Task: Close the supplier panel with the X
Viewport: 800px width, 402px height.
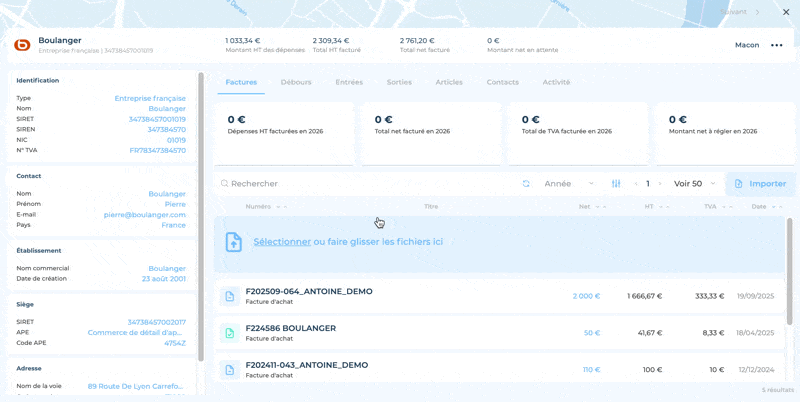Action: (x=786, y=12)
